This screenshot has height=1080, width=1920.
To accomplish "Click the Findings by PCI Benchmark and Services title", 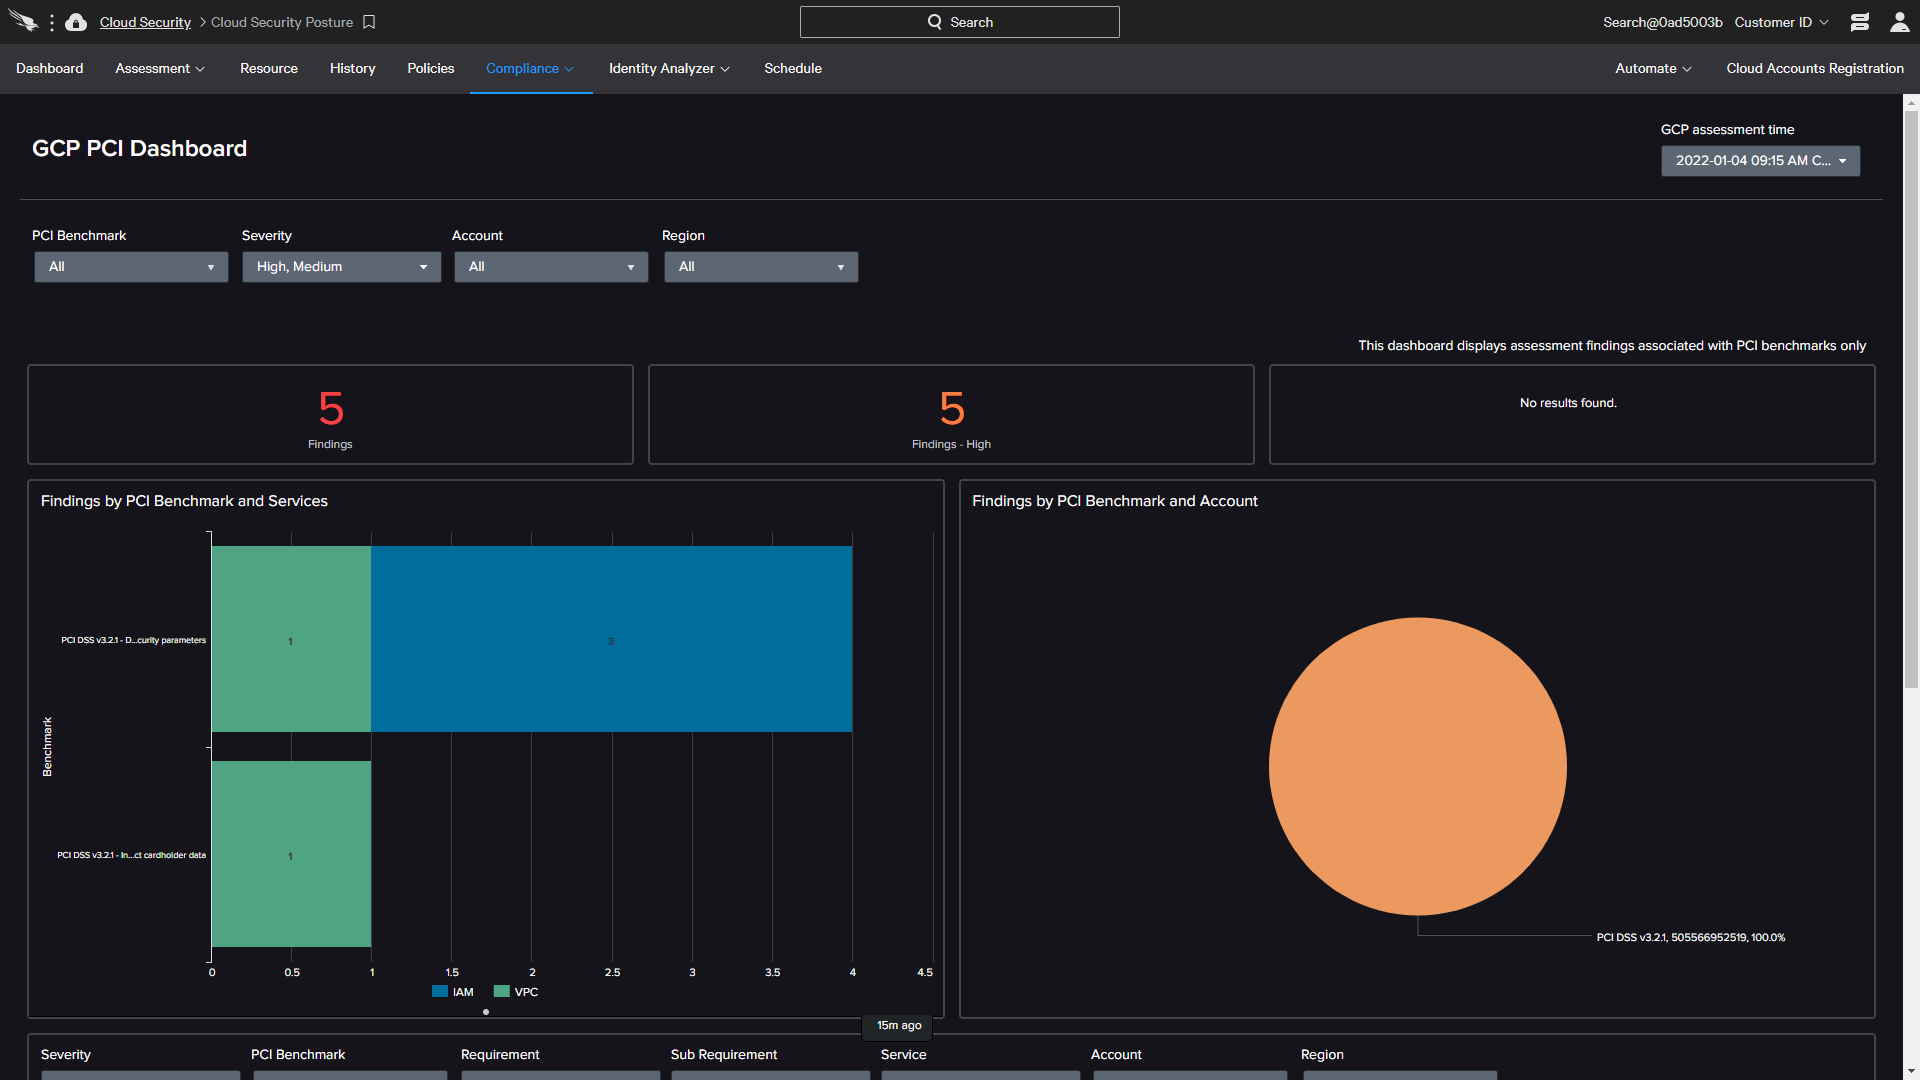I will [x=184, y=501].
